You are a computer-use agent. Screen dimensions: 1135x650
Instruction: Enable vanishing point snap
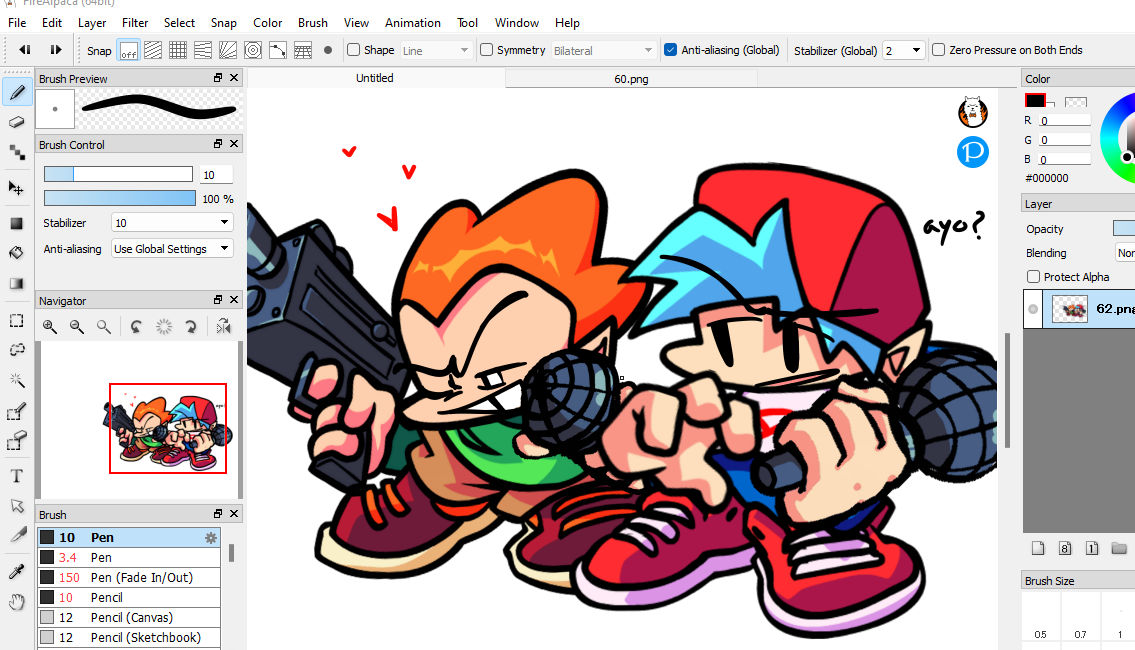click(203, 50)
